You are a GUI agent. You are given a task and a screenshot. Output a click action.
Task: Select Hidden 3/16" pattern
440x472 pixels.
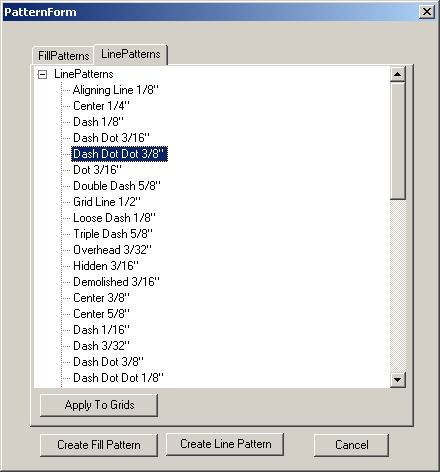[106, 266]
